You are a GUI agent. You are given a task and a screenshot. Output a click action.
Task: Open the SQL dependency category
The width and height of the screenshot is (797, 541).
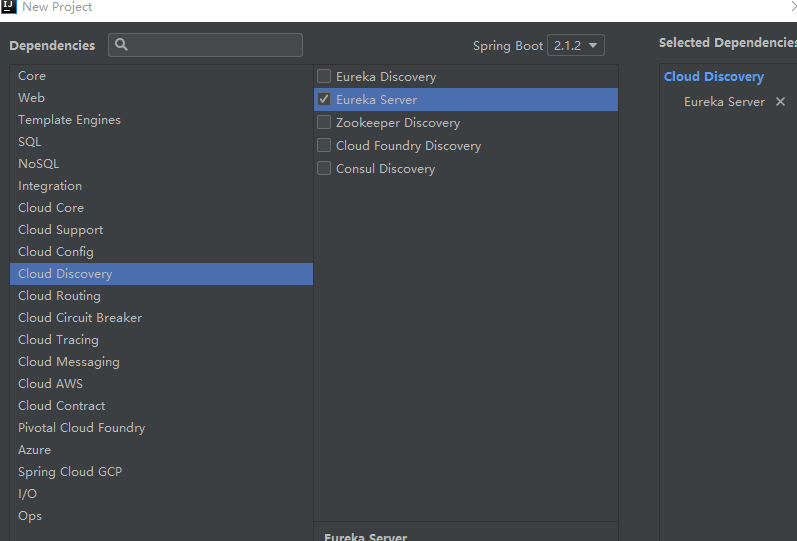pos(30,142)
